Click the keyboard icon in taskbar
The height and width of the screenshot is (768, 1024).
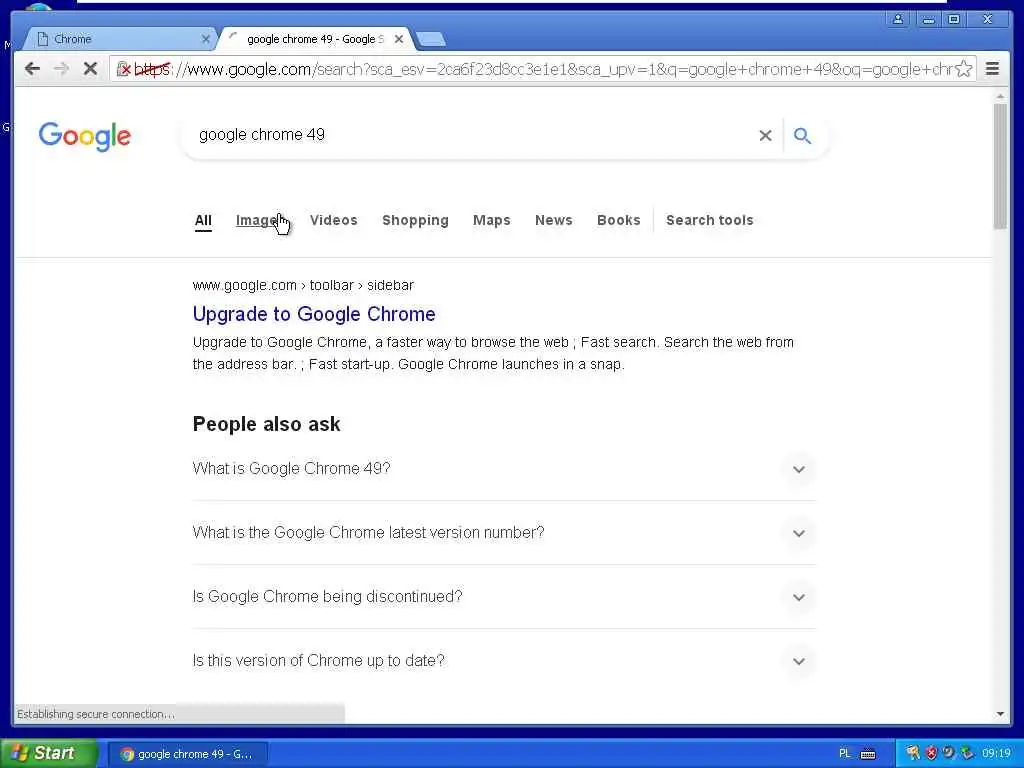click(x=868, y=754)
